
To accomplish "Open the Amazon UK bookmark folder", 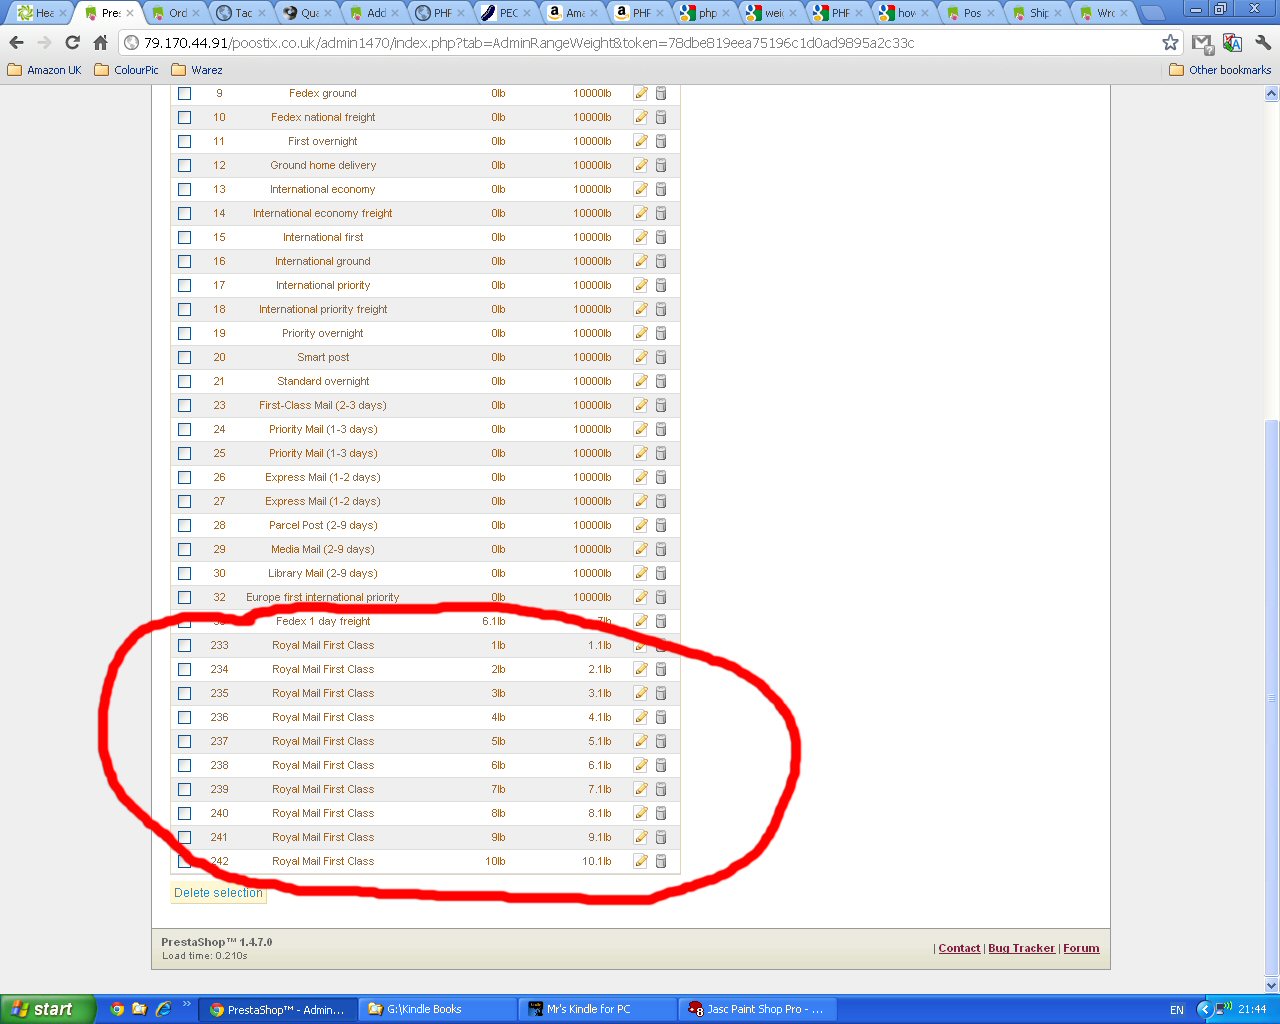I will [45, 70].
